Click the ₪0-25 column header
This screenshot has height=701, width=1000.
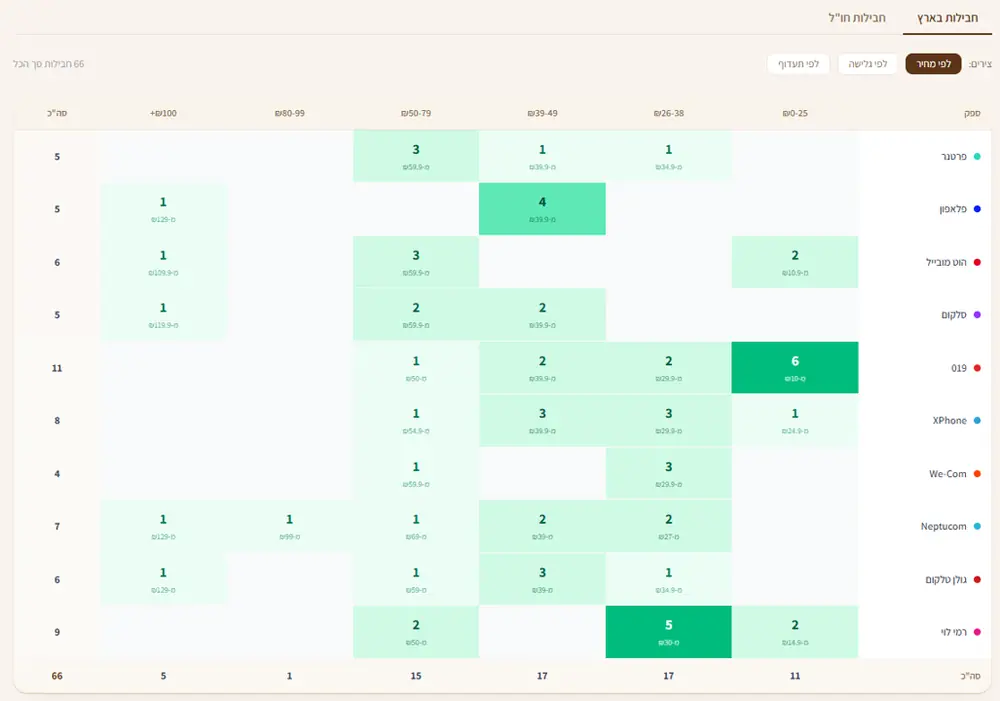[x=795, y=113]
